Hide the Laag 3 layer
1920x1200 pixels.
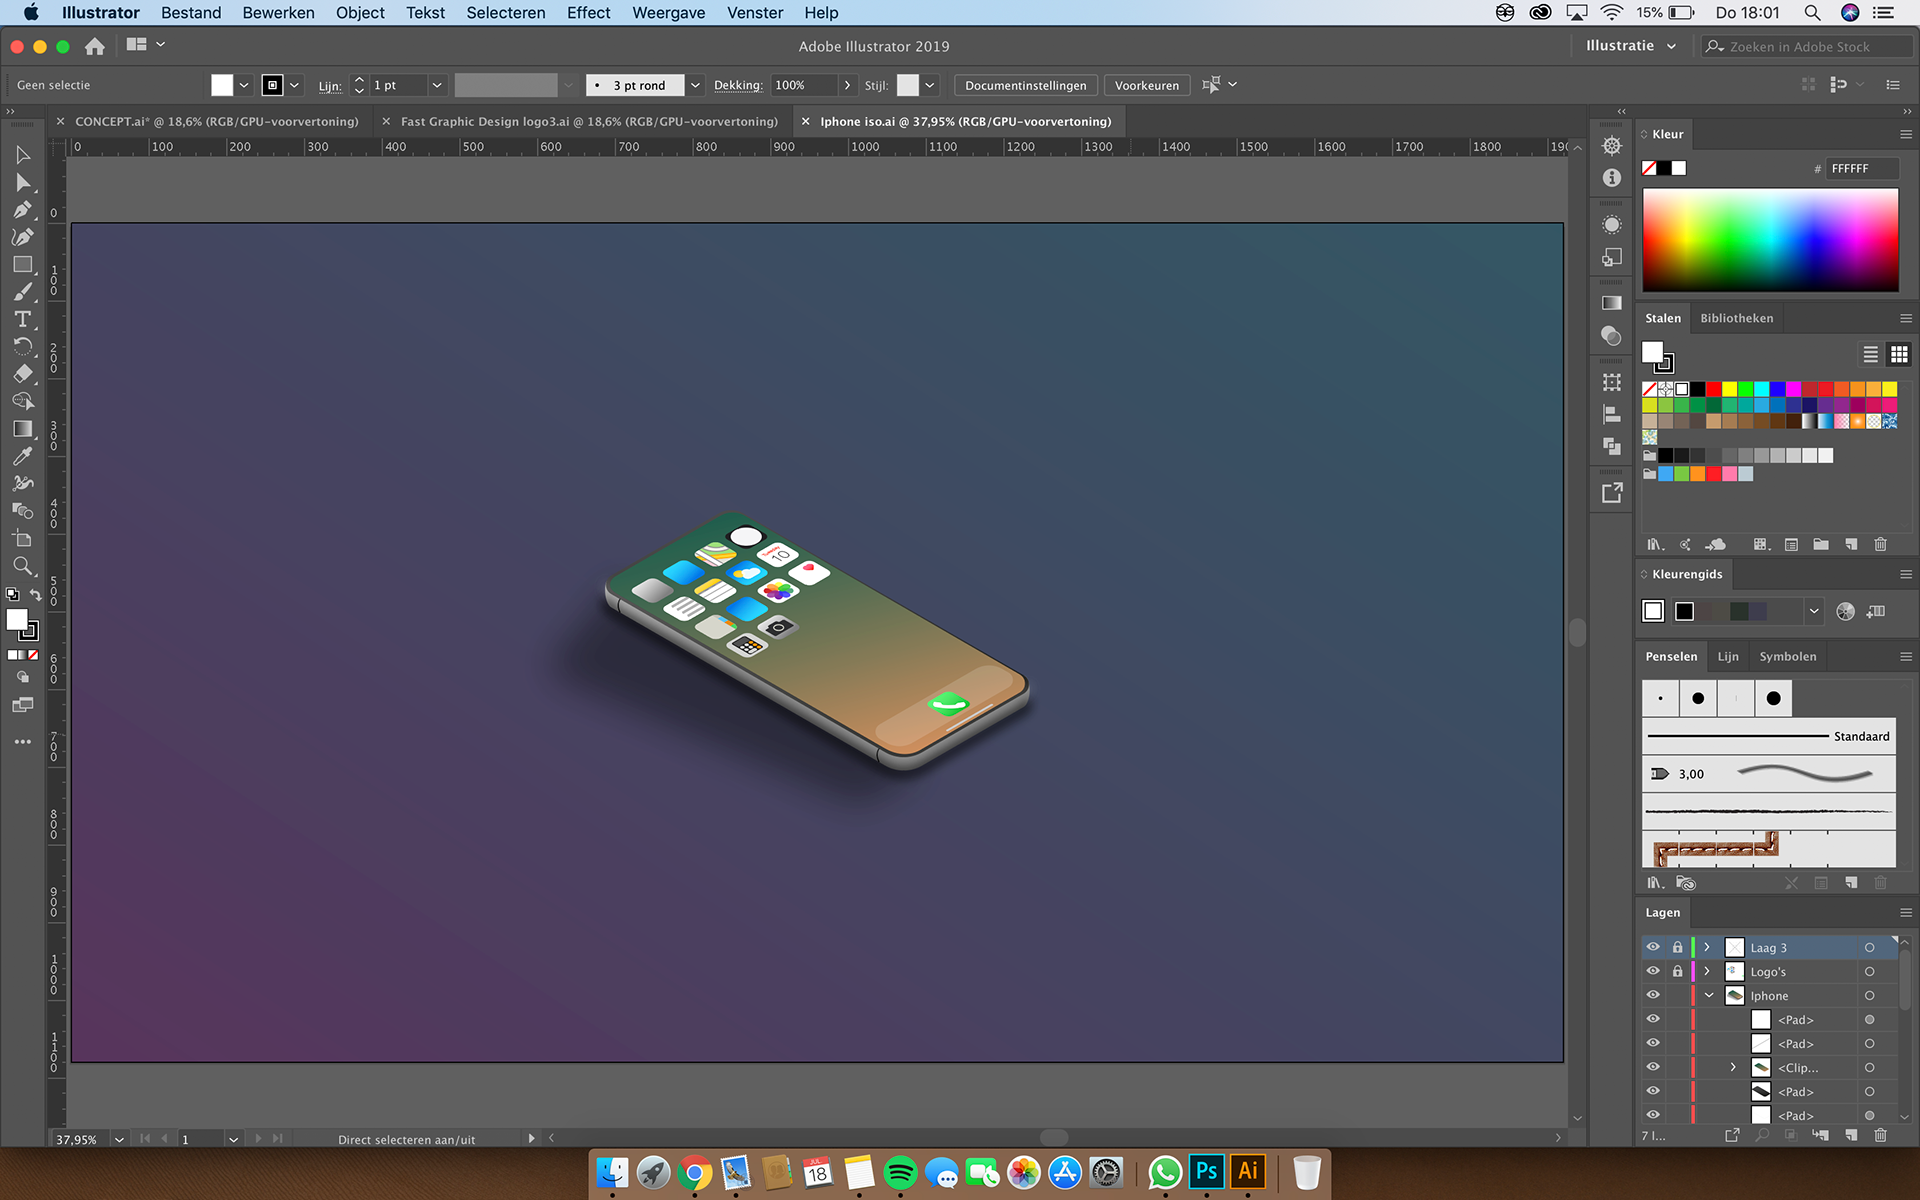click(x=1653, y=947)
